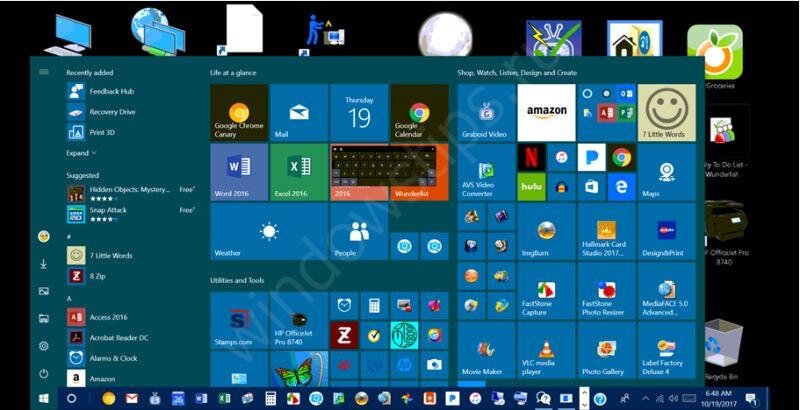Viewport: 800px width, 410px height.
Task: Open the Pictures shortcut in Start sidebar
Action: 44,291
